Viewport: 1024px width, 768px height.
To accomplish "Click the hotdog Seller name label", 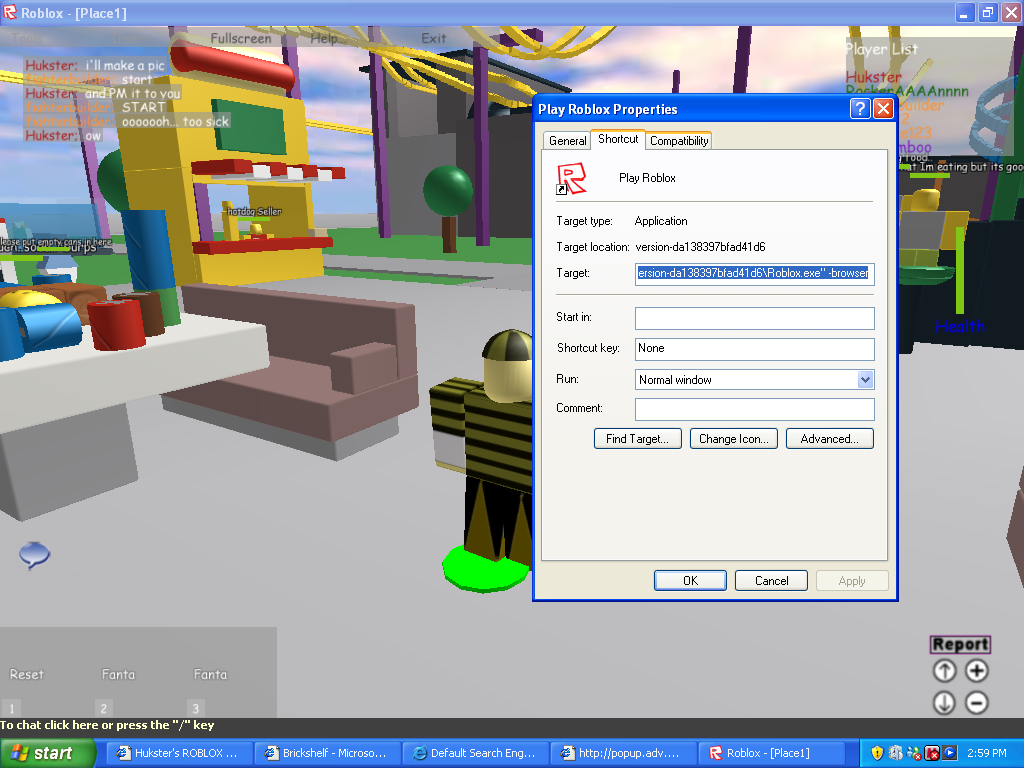I will click(255, 211).
